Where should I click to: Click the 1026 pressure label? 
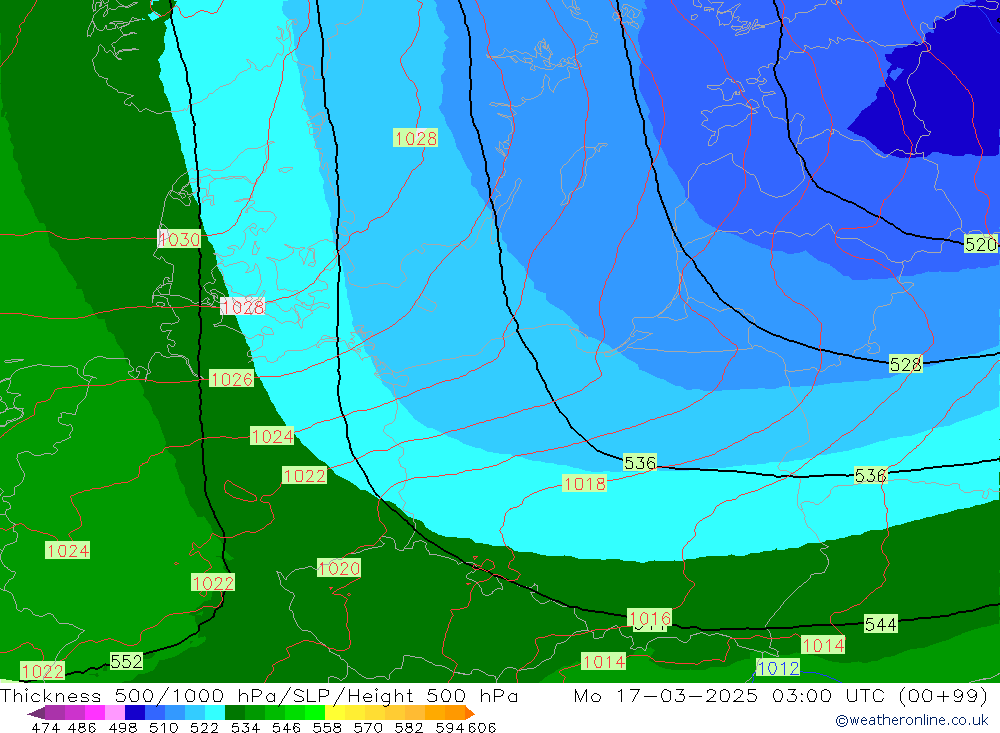[232, 379]
